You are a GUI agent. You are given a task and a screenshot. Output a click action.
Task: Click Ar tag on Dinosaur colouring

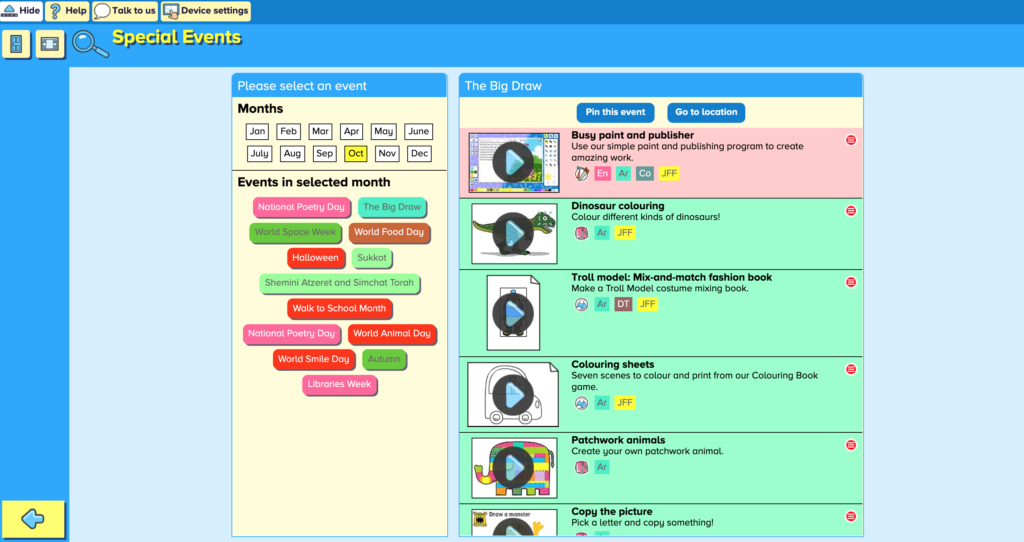[x=602, y=233]
